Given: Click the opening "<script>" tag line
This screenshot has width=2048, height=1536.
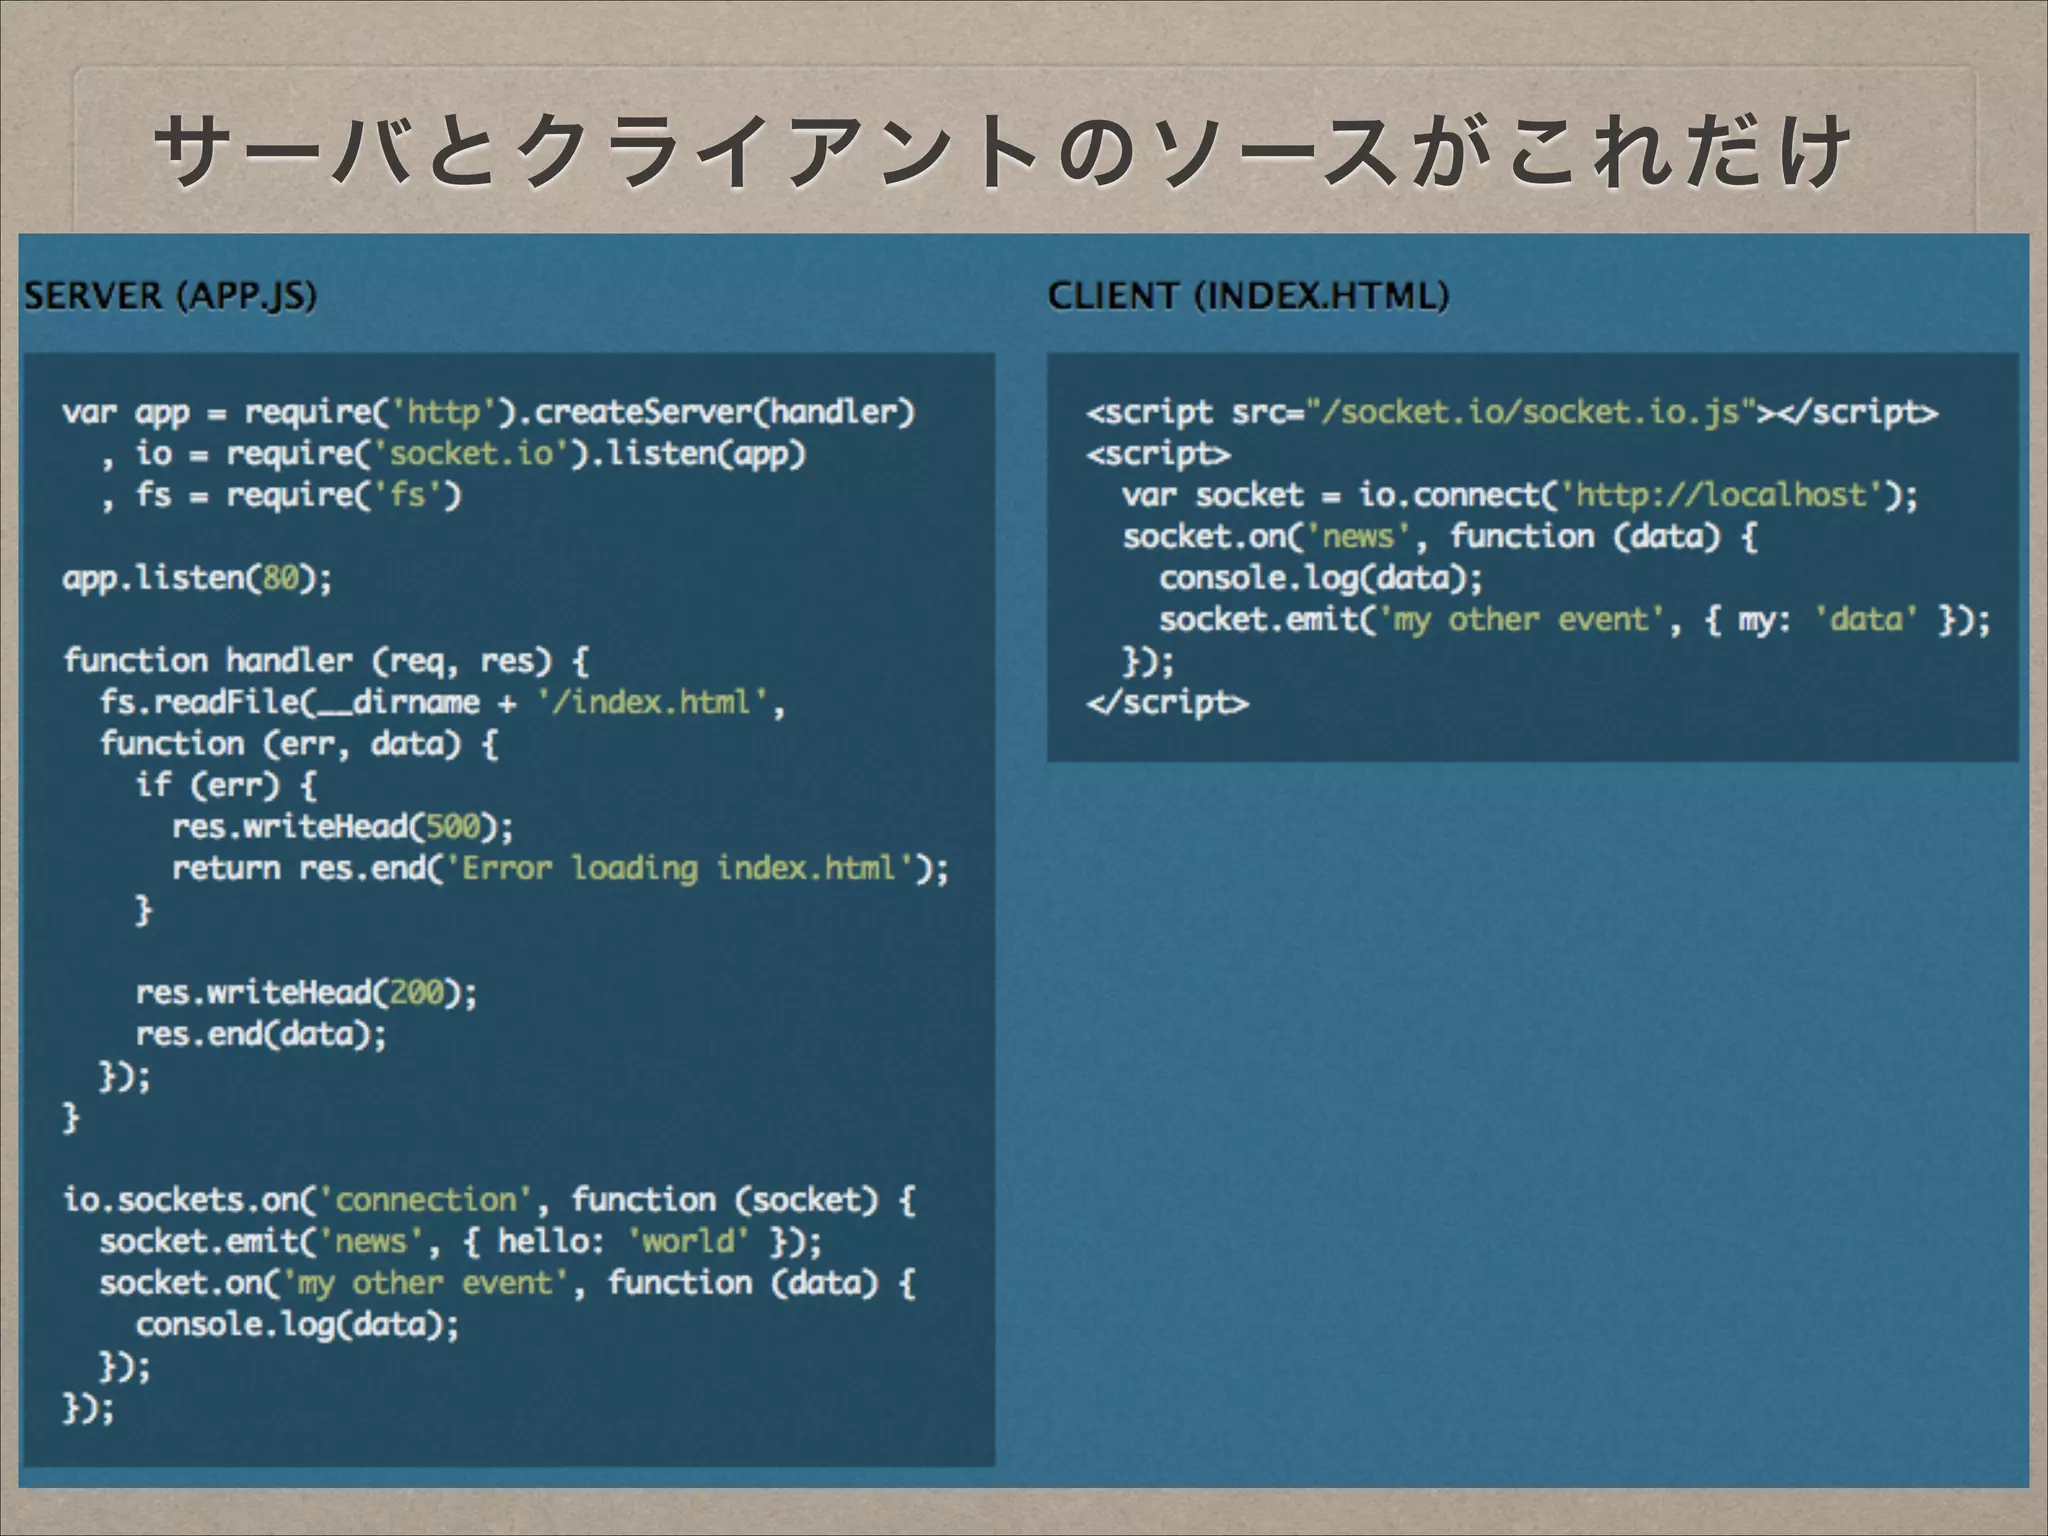Looking at the screenshot, I should coord(1158,454).
